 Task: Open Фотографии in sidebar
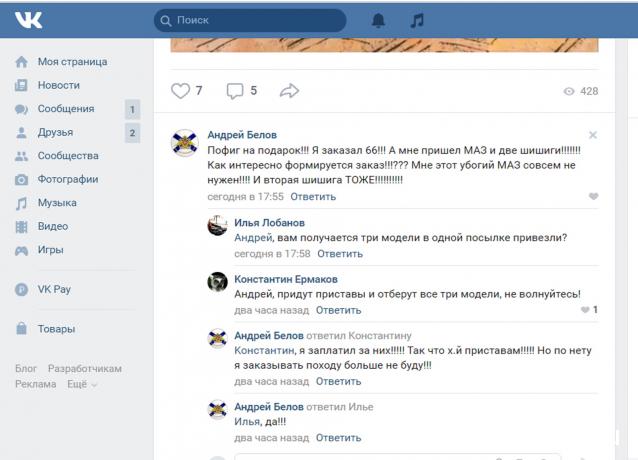[68, 179]
